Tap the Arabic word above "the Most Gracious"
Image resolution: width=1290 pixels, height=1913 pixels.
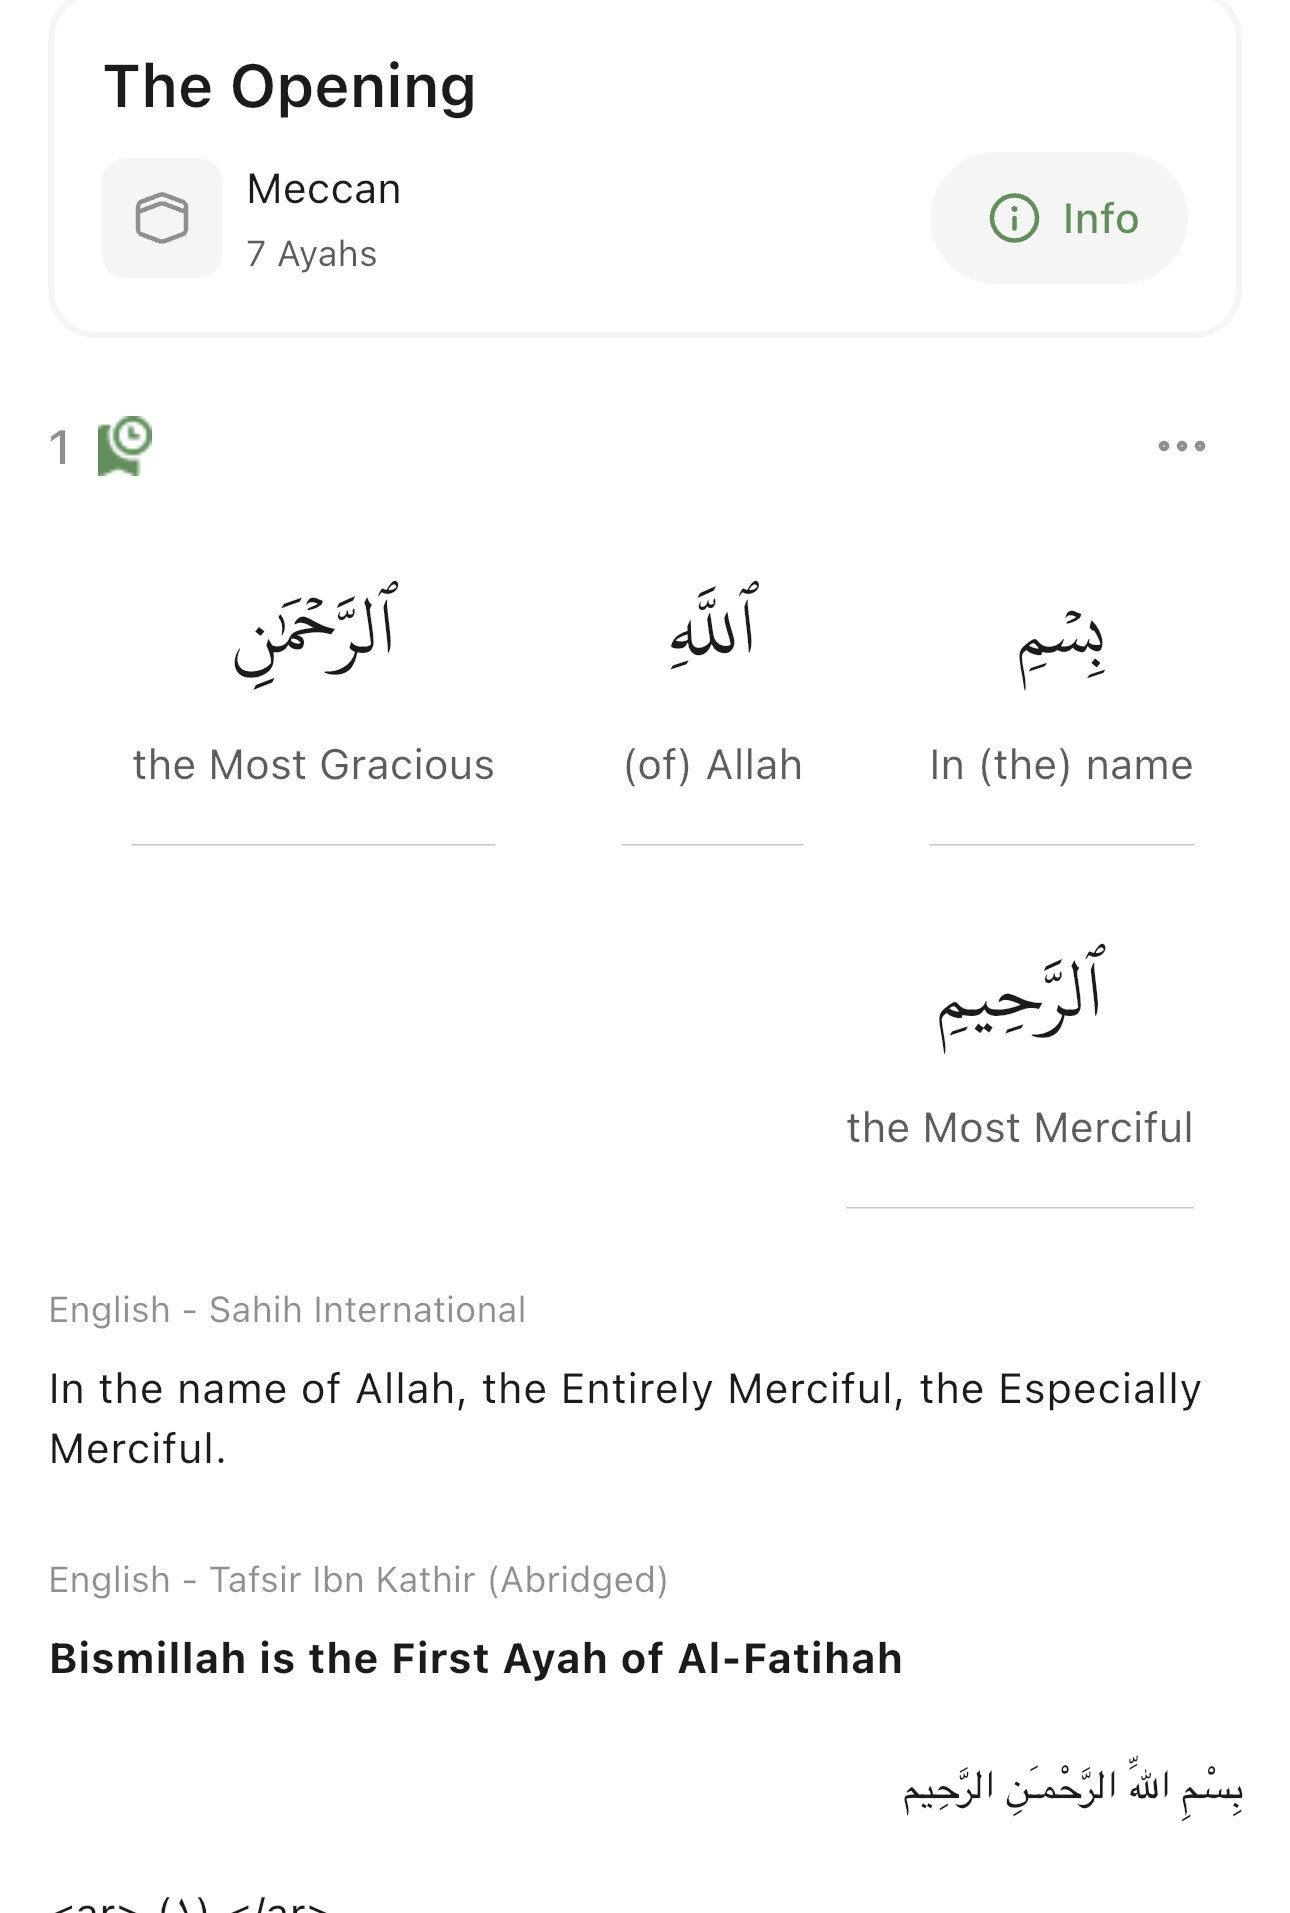click(314, 630)
